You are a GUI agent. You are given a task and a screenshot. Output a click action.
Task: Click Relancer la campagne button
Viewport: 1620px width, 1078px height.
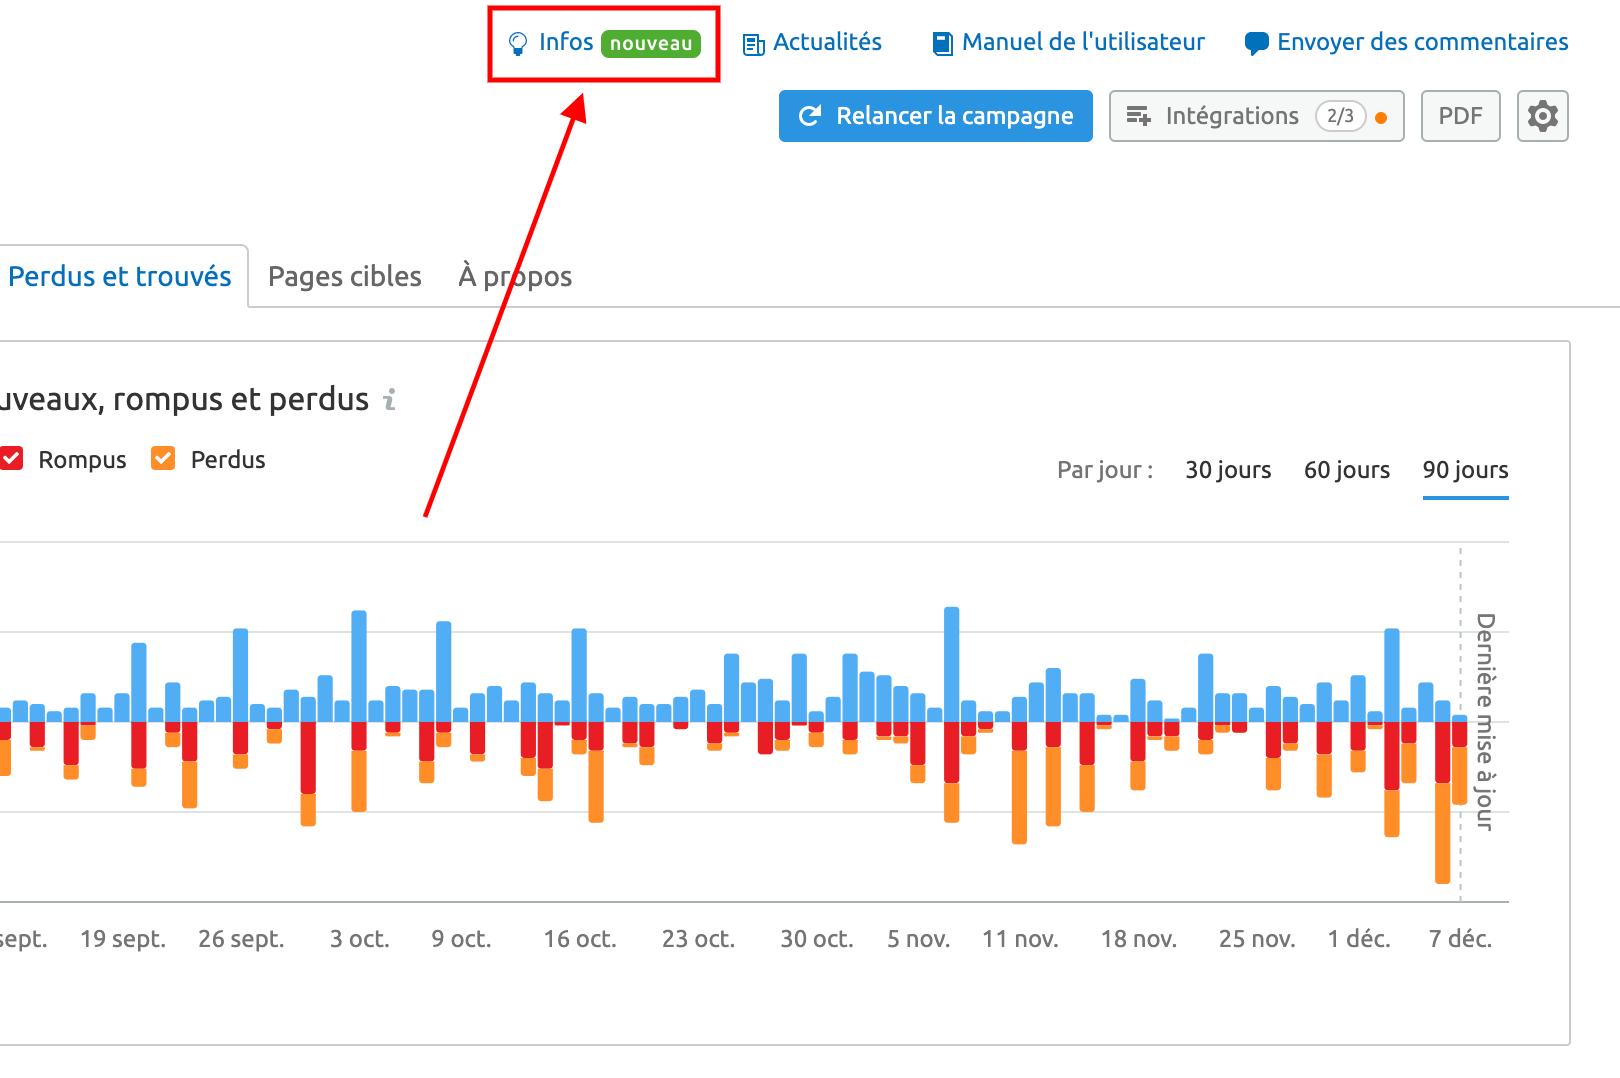click(x=935, y=116)
